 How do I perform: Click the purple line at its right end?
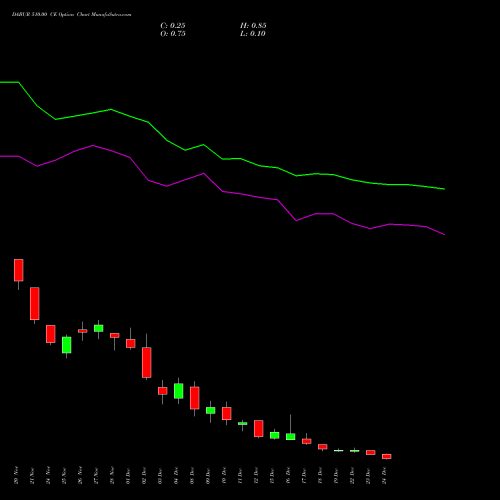click(444, 234)
